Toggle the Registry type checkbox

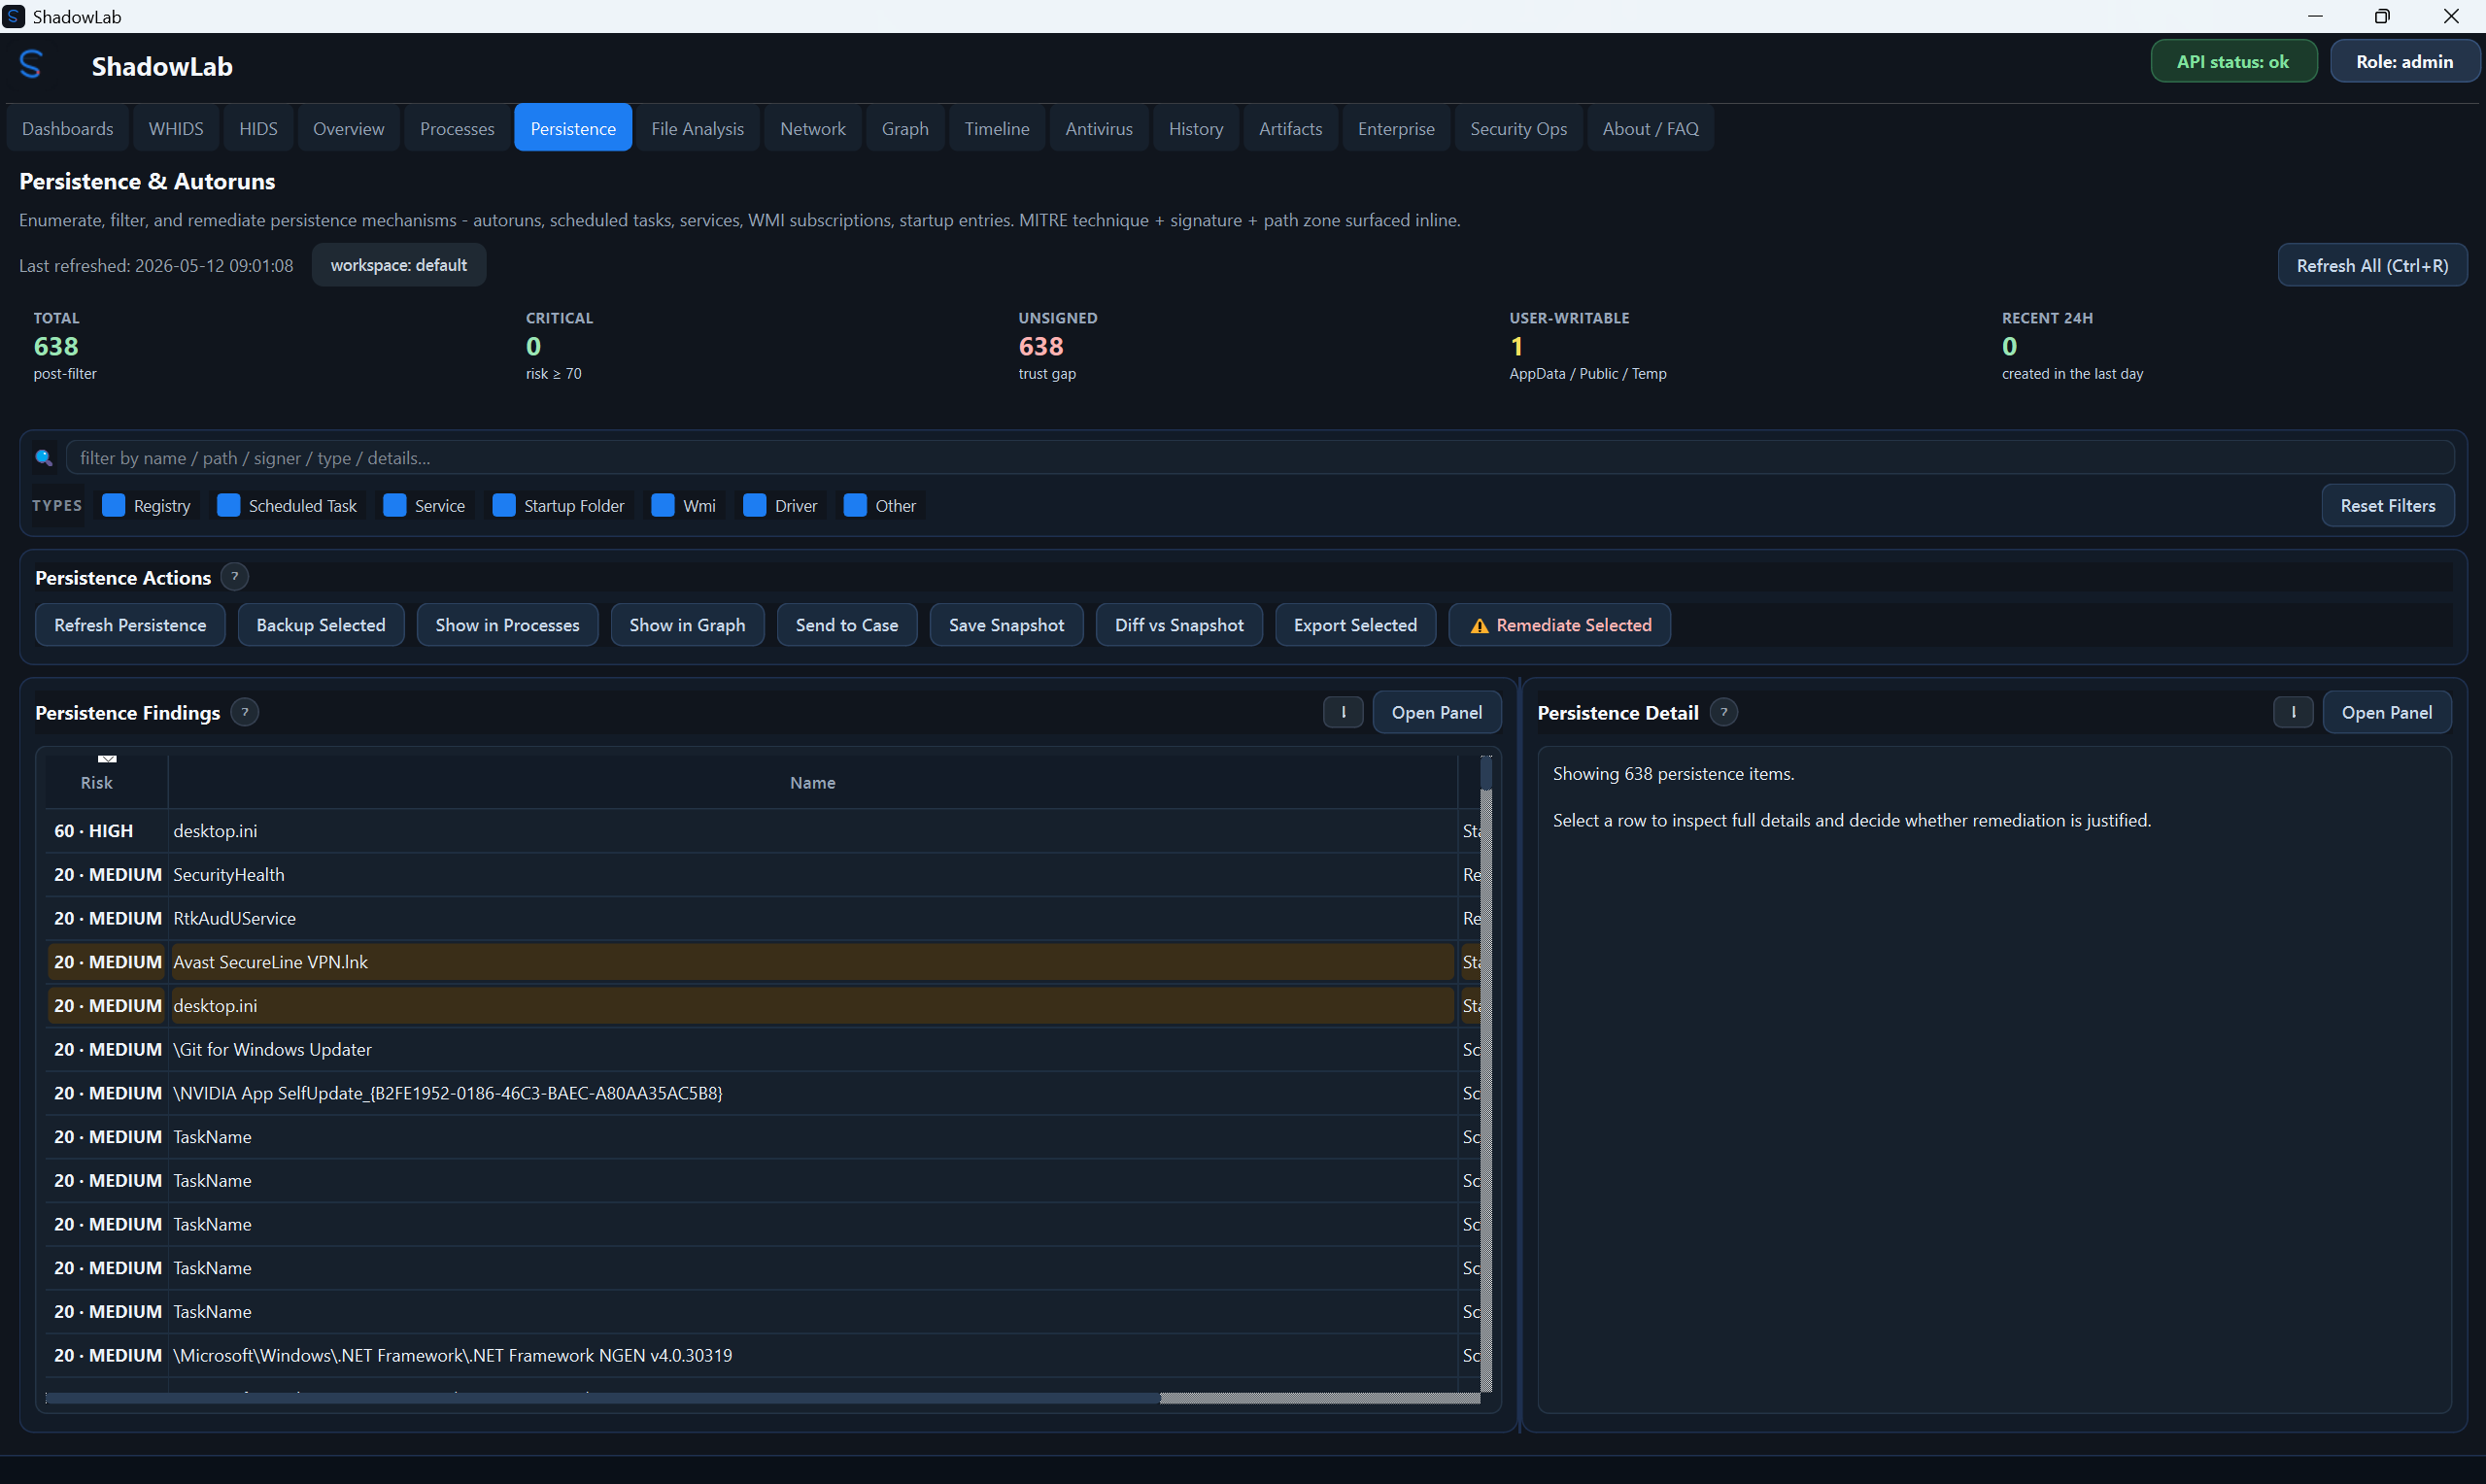[x=114, y=505]
